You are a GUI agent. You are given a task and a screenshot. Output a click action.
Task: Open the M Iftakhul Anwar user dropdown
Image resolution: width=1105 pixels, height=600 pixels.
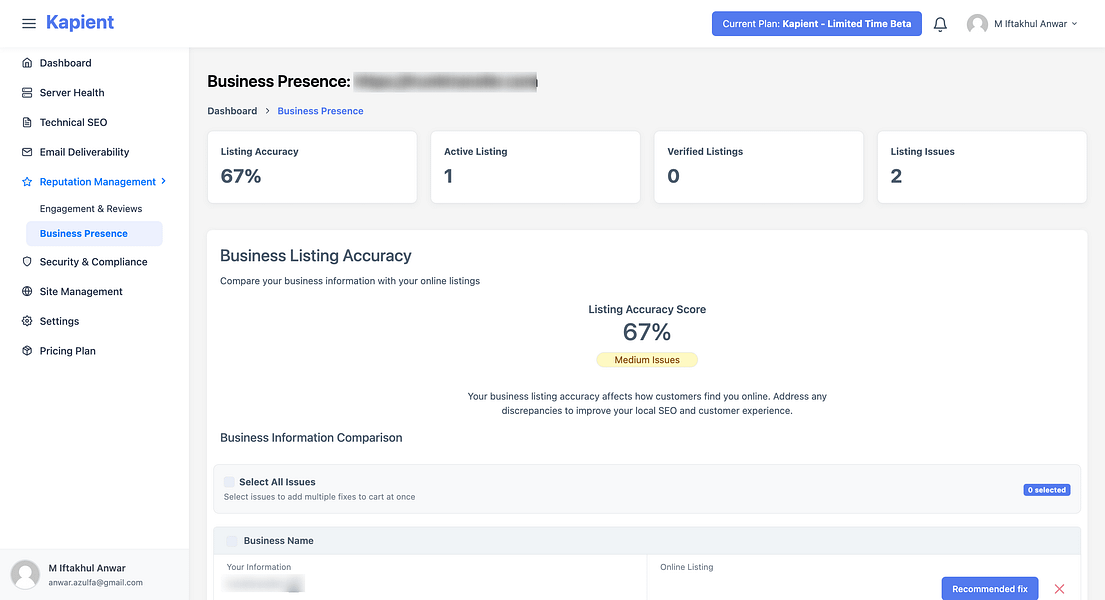(1023, 24)
